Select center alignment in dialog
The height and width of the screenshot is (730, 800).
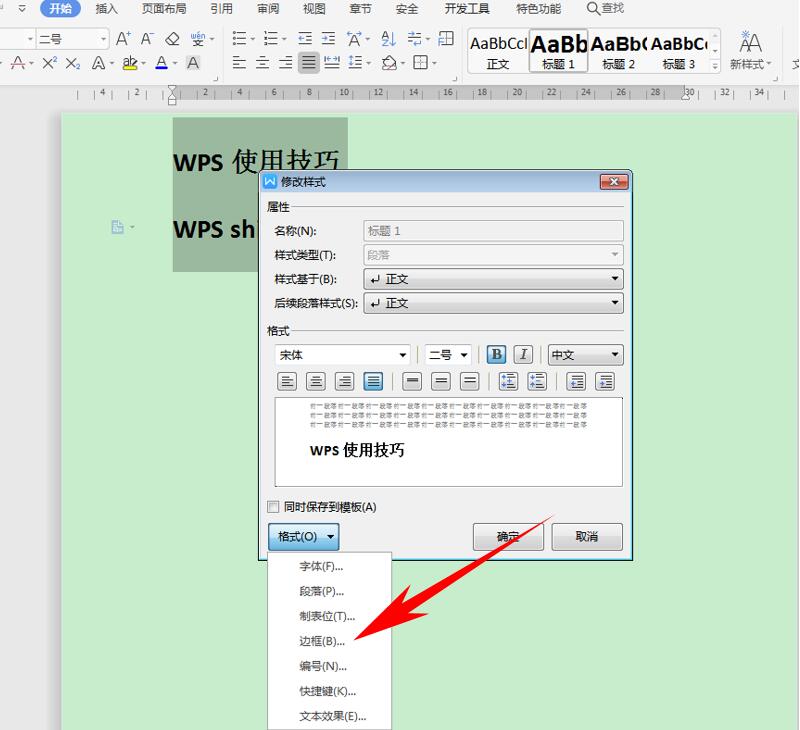pos(316,382)
